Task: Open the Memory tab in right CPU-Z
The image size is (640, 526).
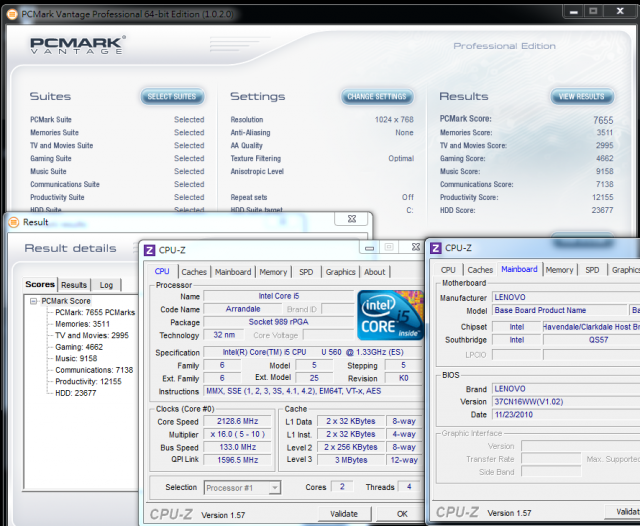Action: coord(559,270)
